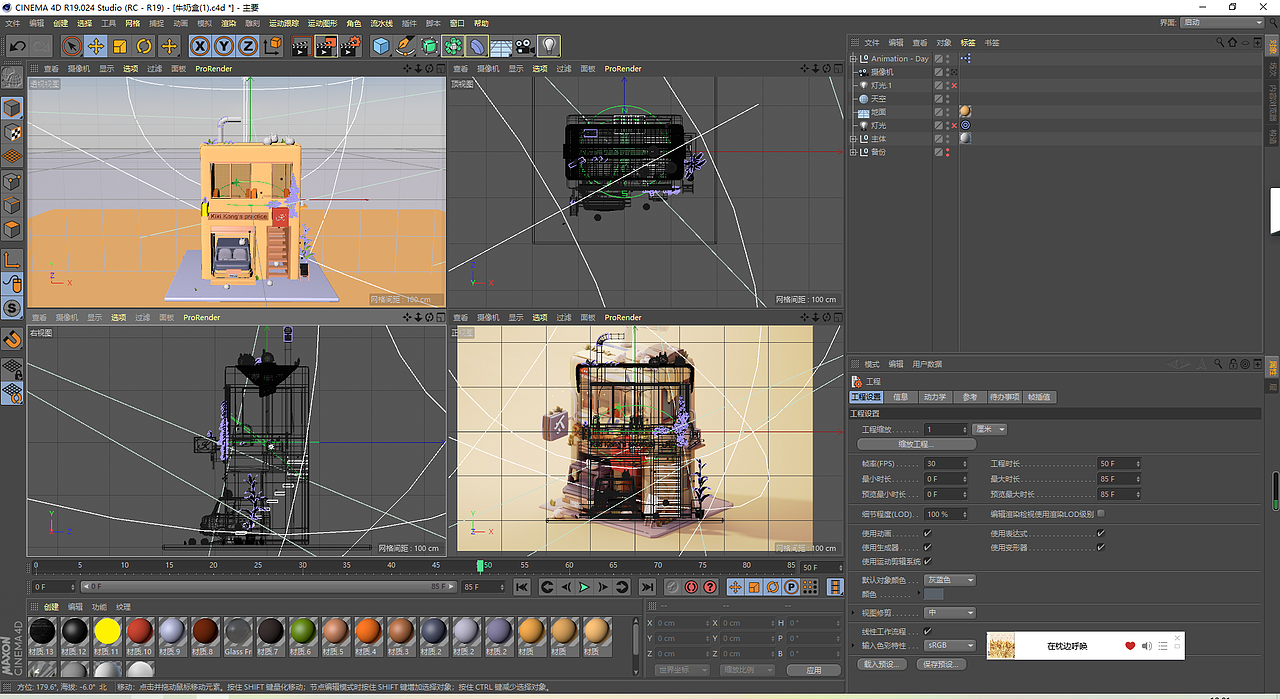Expand the 主体 object group
This screenshot has height=699, width=1280.
[x=853, y=139]
